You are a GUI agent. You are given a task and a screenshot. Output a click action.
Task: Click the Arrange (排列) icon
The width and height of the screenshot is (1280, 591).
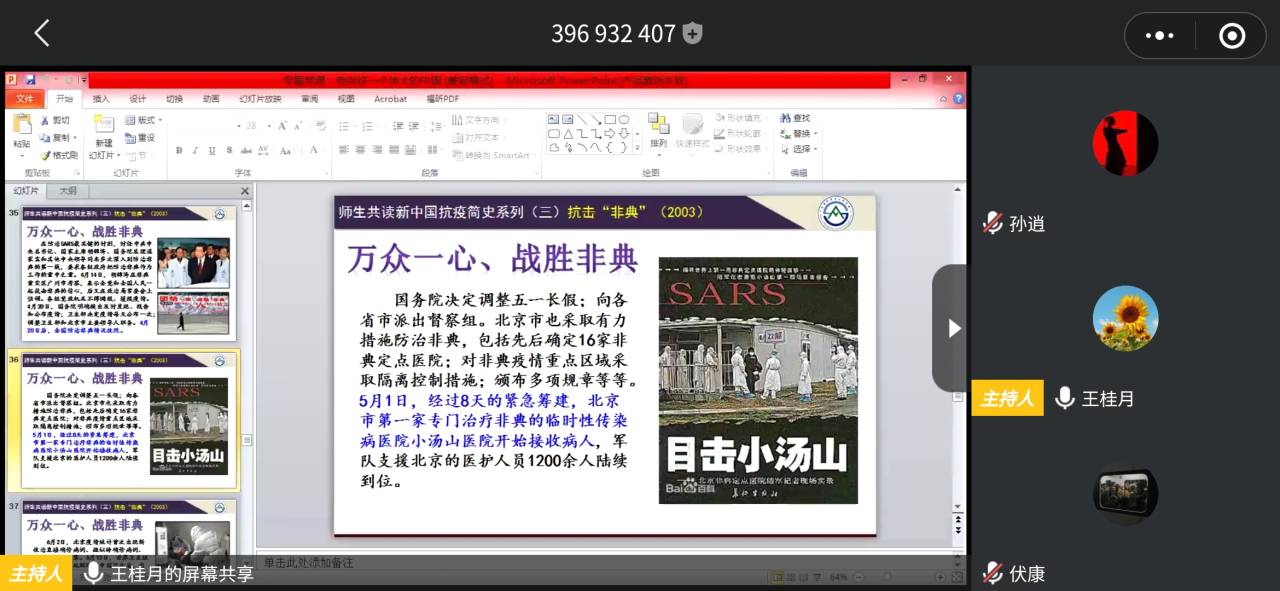tap(658, 129)
